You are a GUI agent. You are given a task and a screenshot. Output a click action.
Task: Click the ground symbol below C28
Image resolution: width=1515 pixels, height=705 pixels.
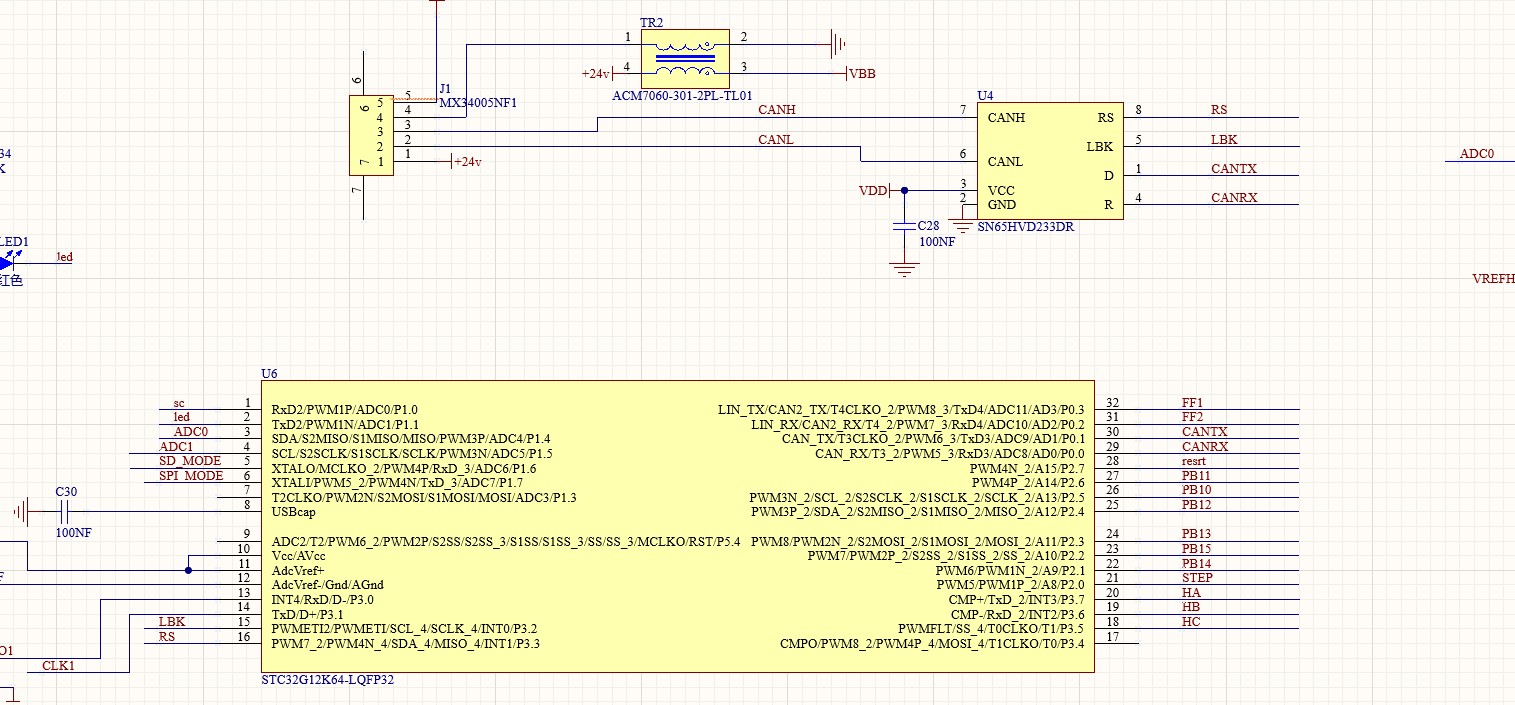tap(904, 268)
